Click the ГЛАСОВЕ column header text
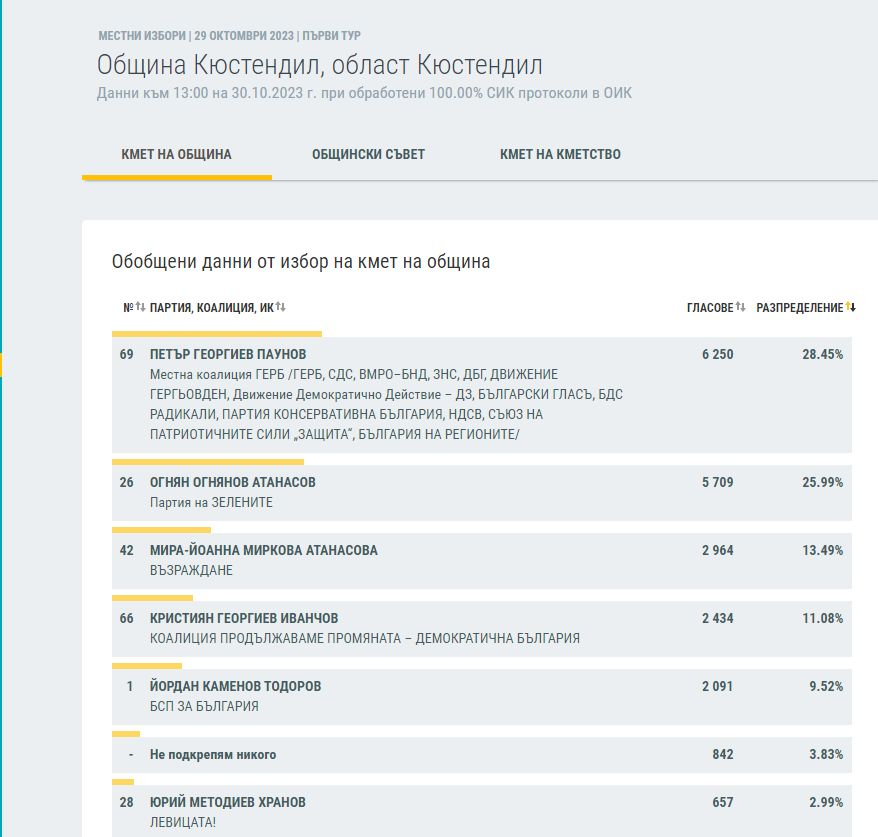The image size is (878, 837). (x=709, y=308)
